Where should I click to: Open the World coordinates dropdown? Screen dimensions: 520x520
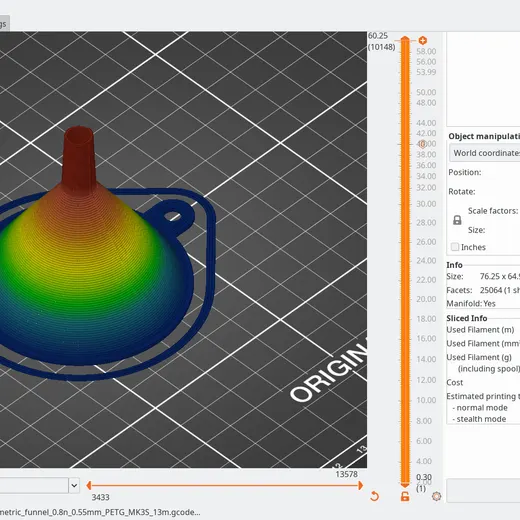point(485,153)
